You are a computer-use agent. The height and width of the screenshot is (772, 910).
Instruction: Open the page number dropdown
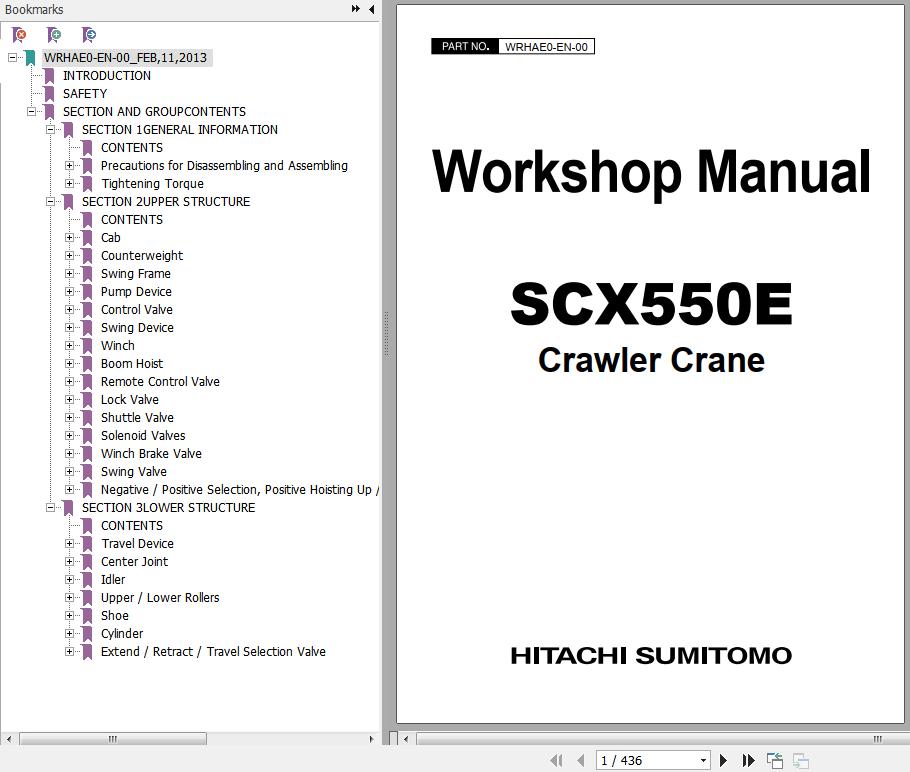[703, 760]
